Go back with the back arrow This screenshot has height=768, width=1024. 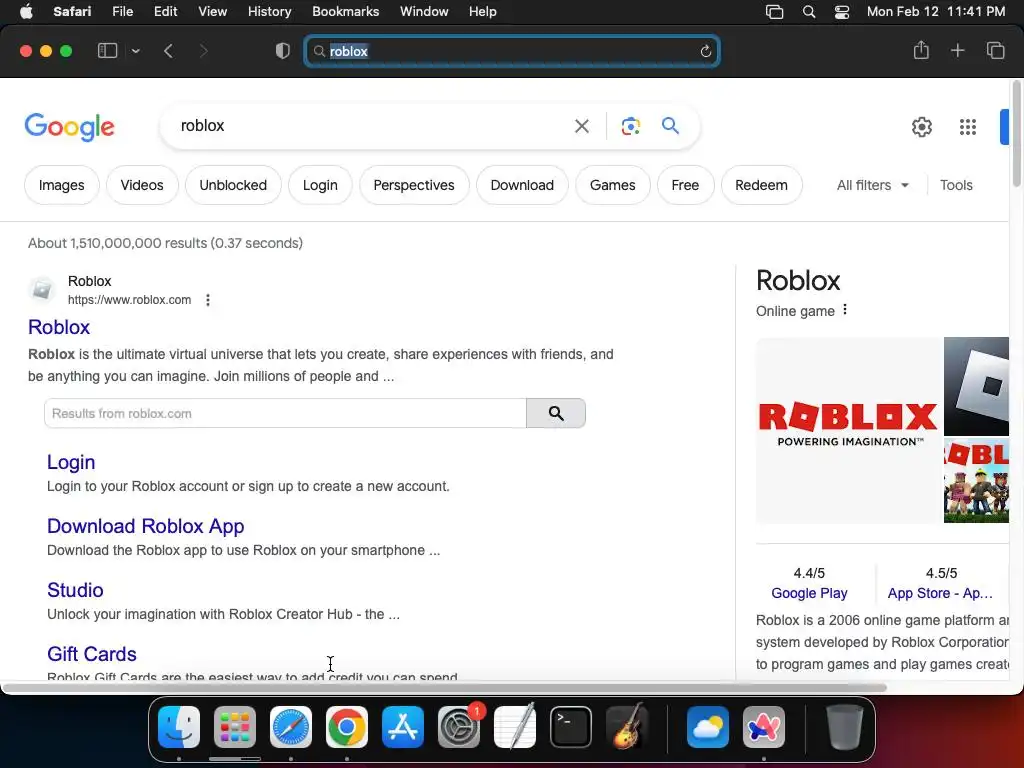tap(168, 51)
